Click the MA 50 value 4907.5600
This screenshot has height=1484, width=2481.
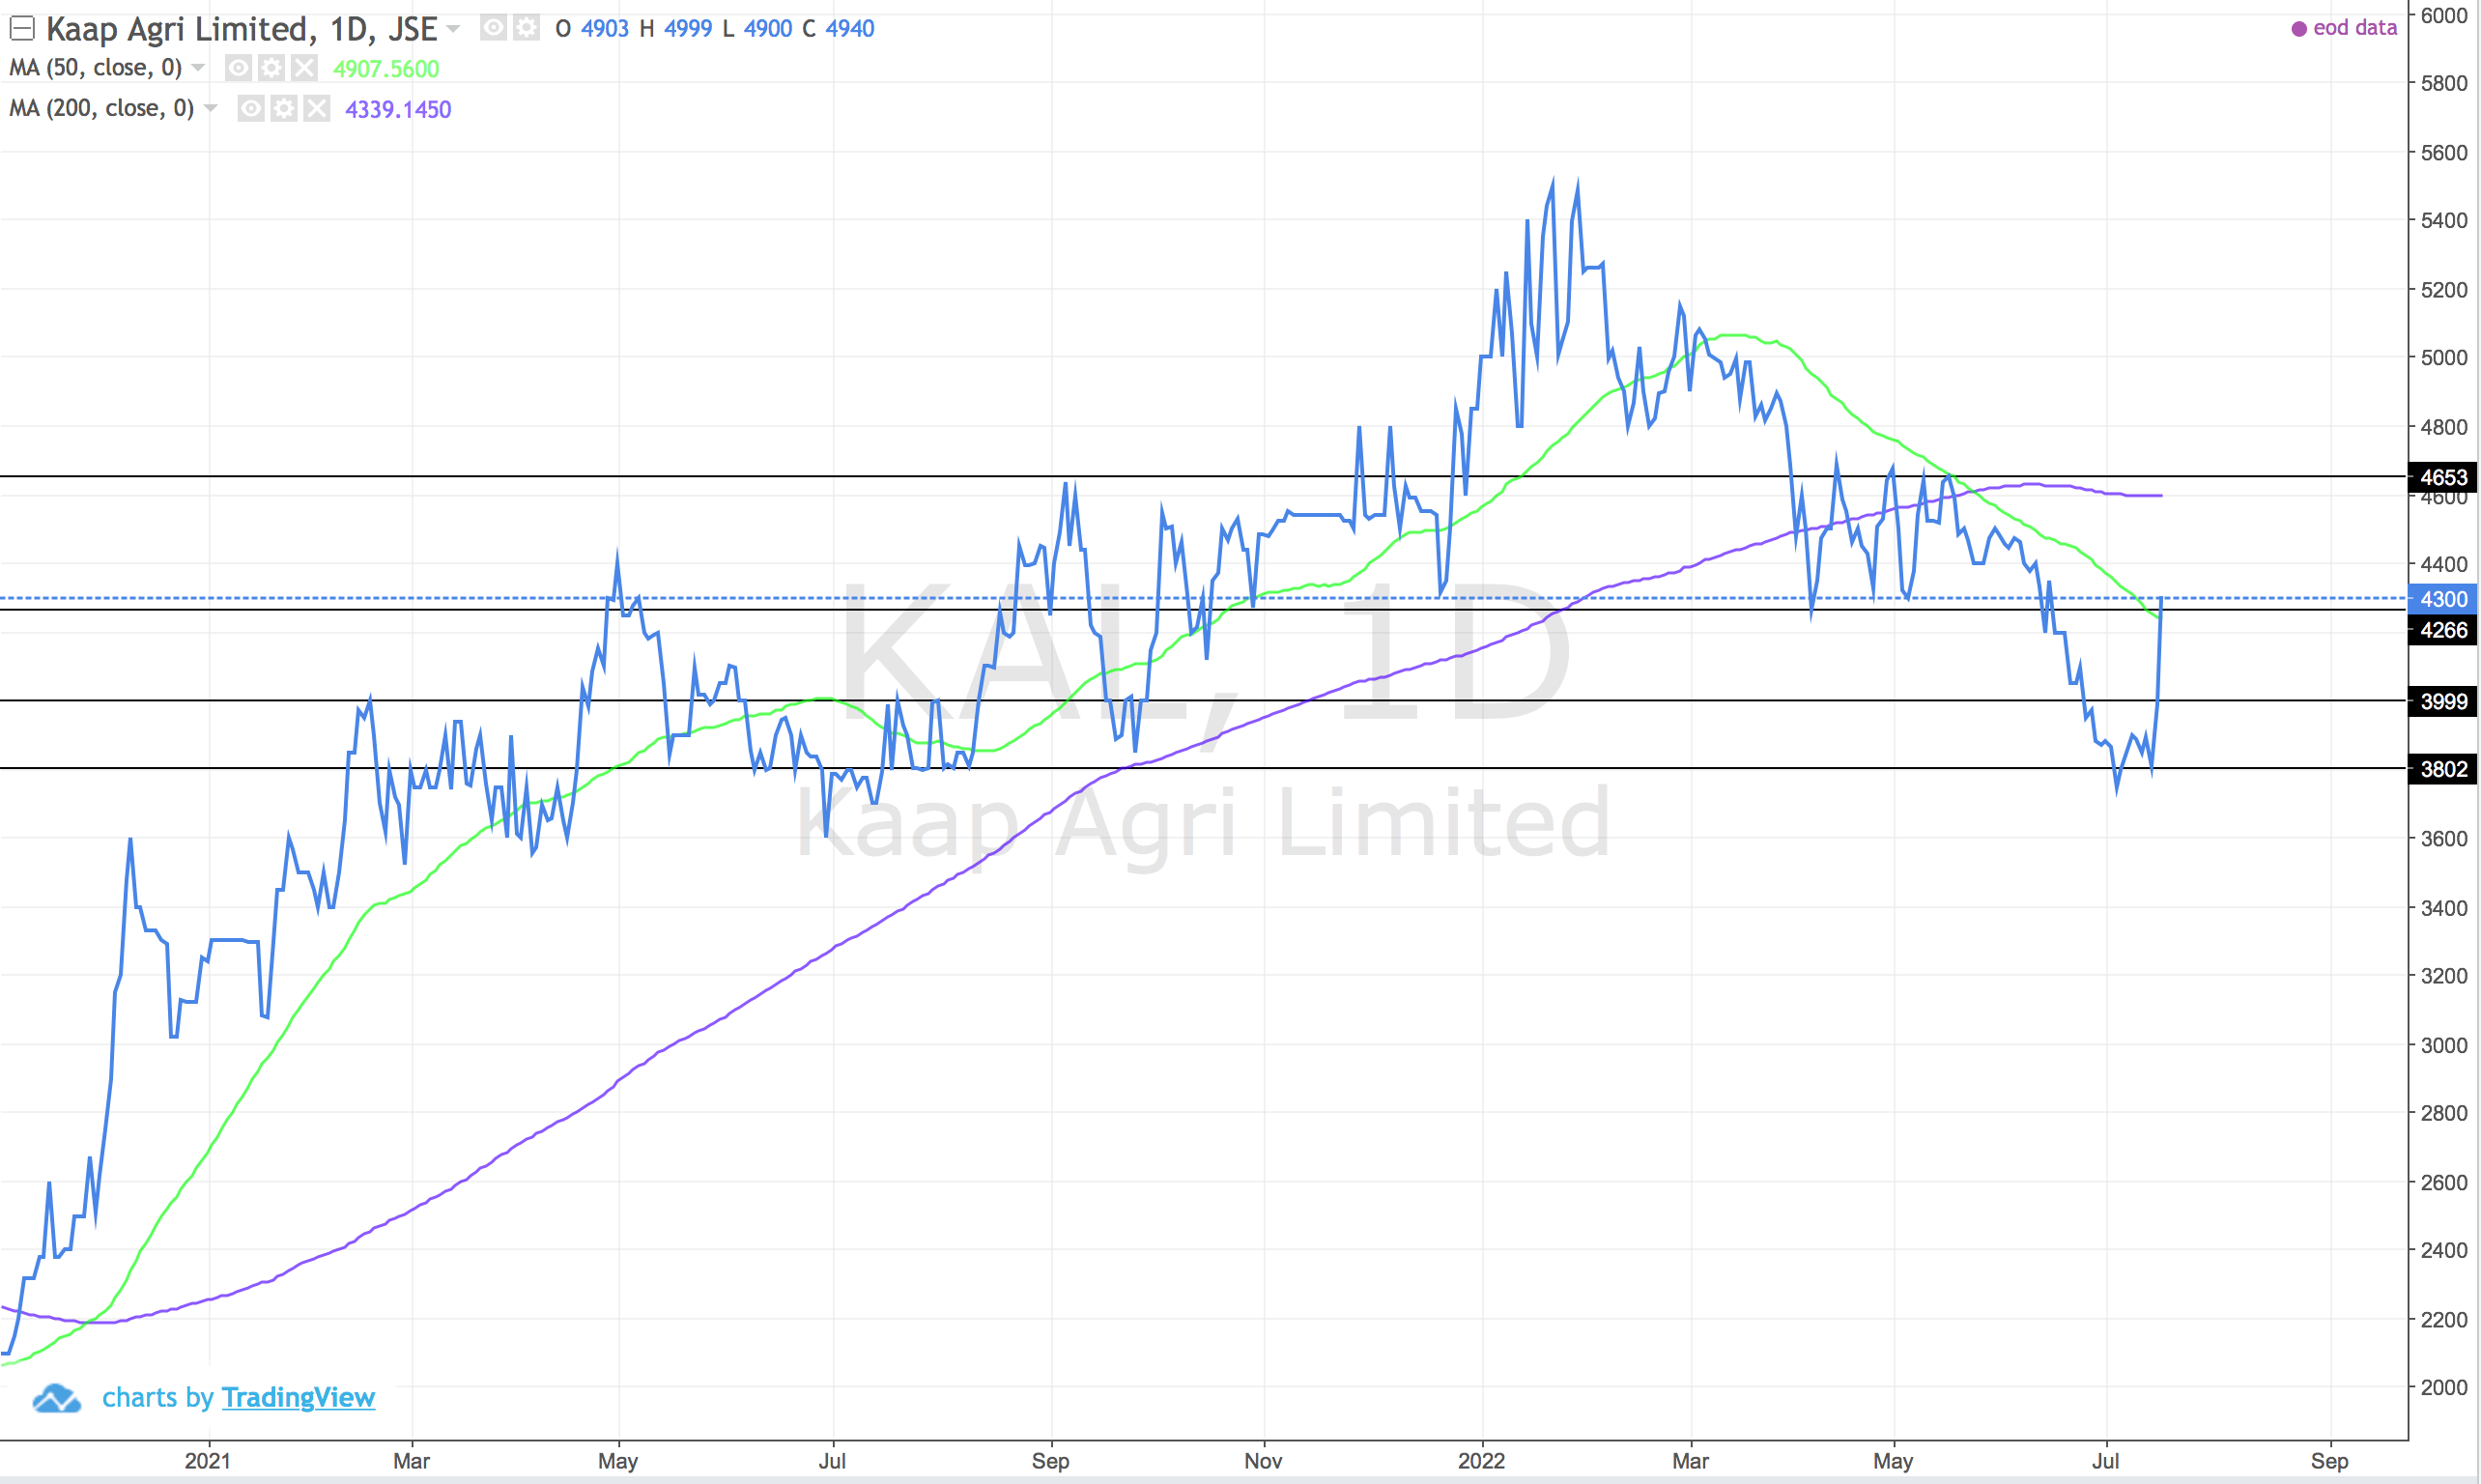coord(386,69)
